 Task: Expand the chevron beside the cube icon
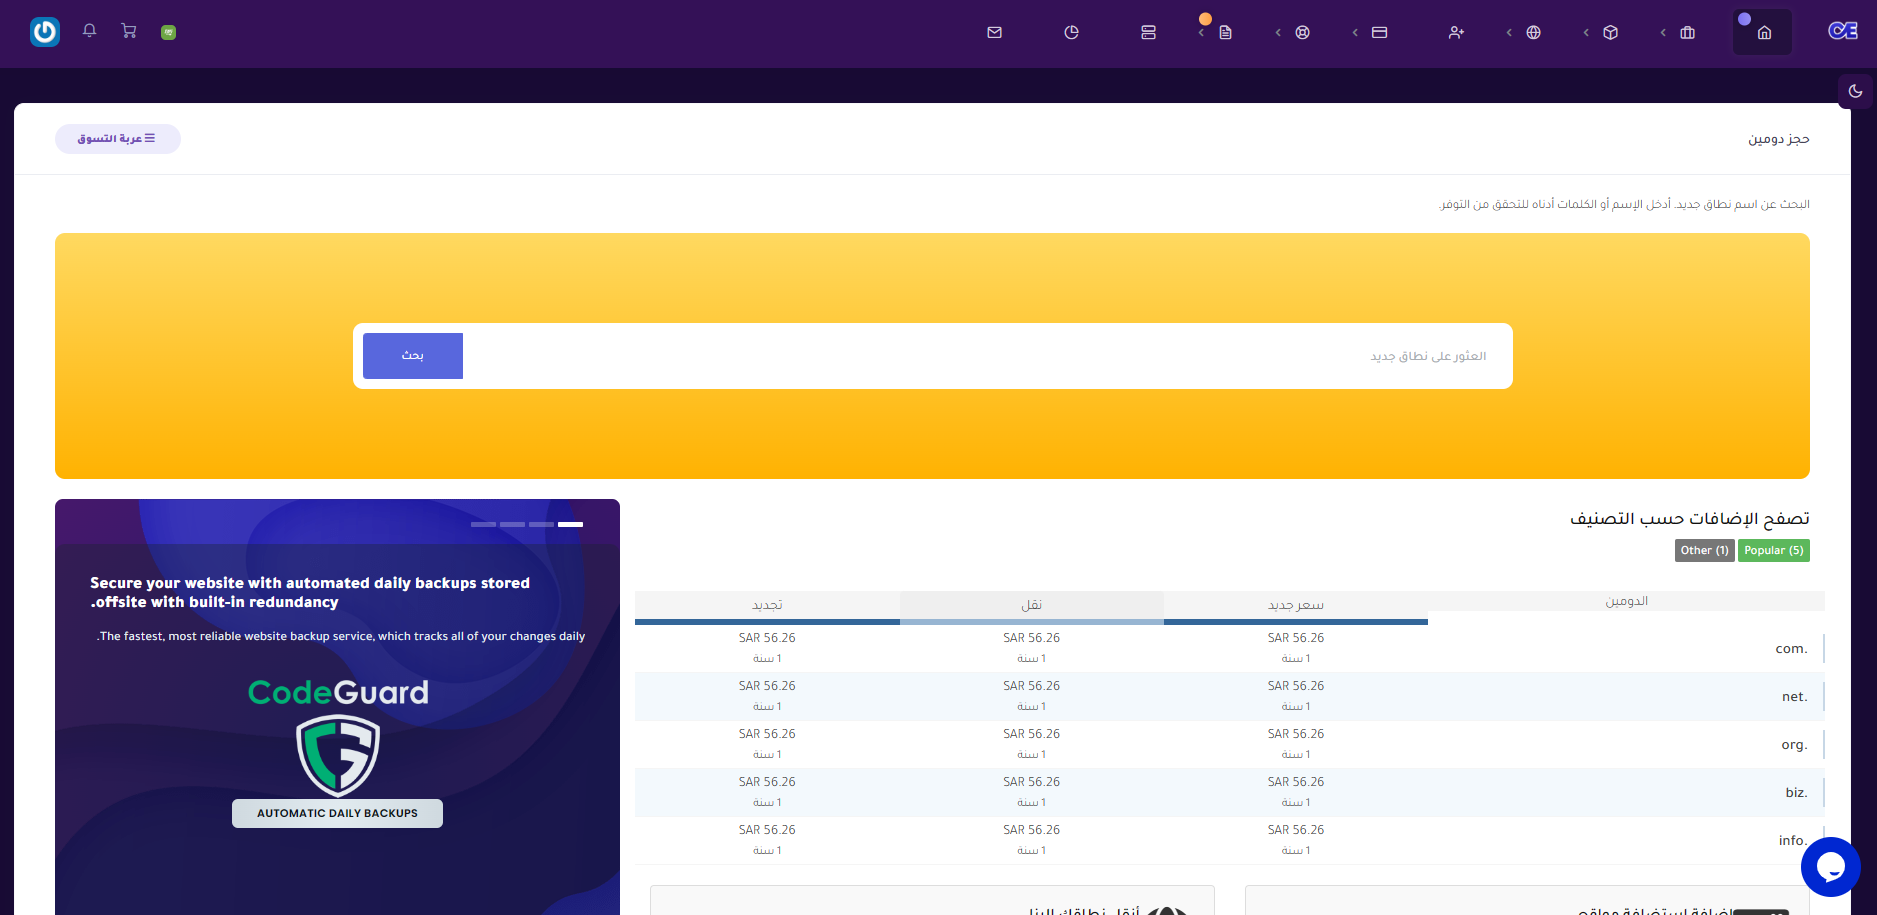pos(1586,32)
